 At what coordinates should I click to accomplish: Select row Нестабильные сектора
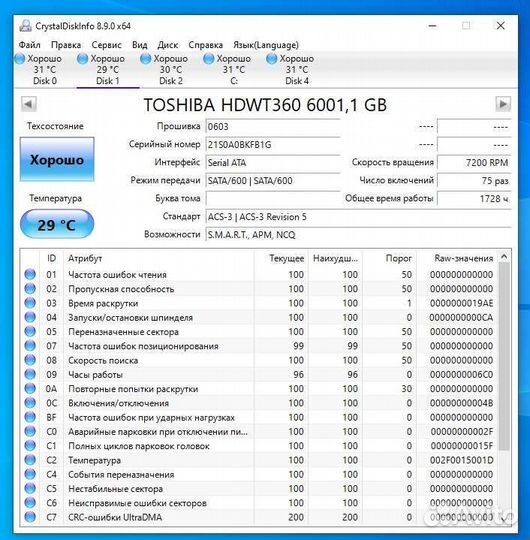tap(259, 489)
